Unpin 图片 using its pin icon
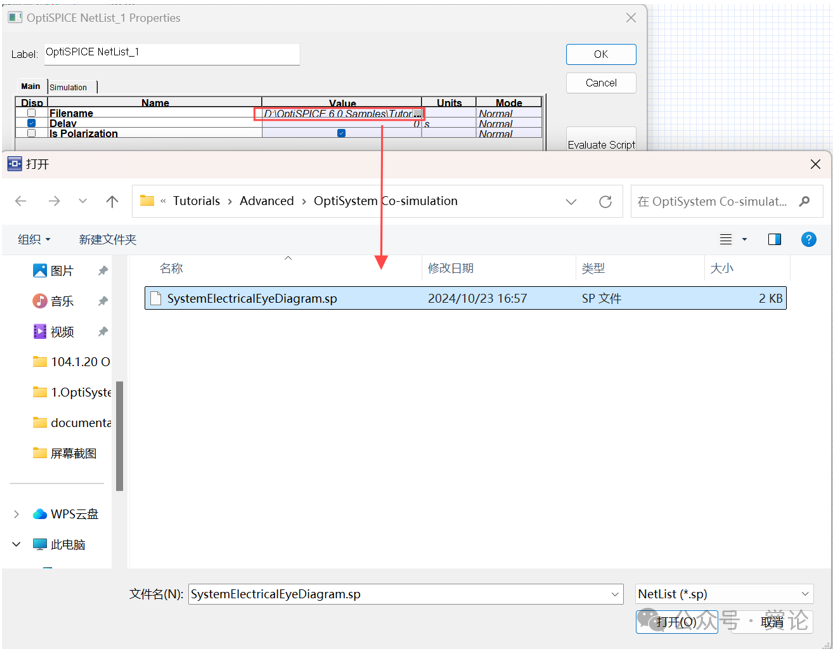 [103, 271]
